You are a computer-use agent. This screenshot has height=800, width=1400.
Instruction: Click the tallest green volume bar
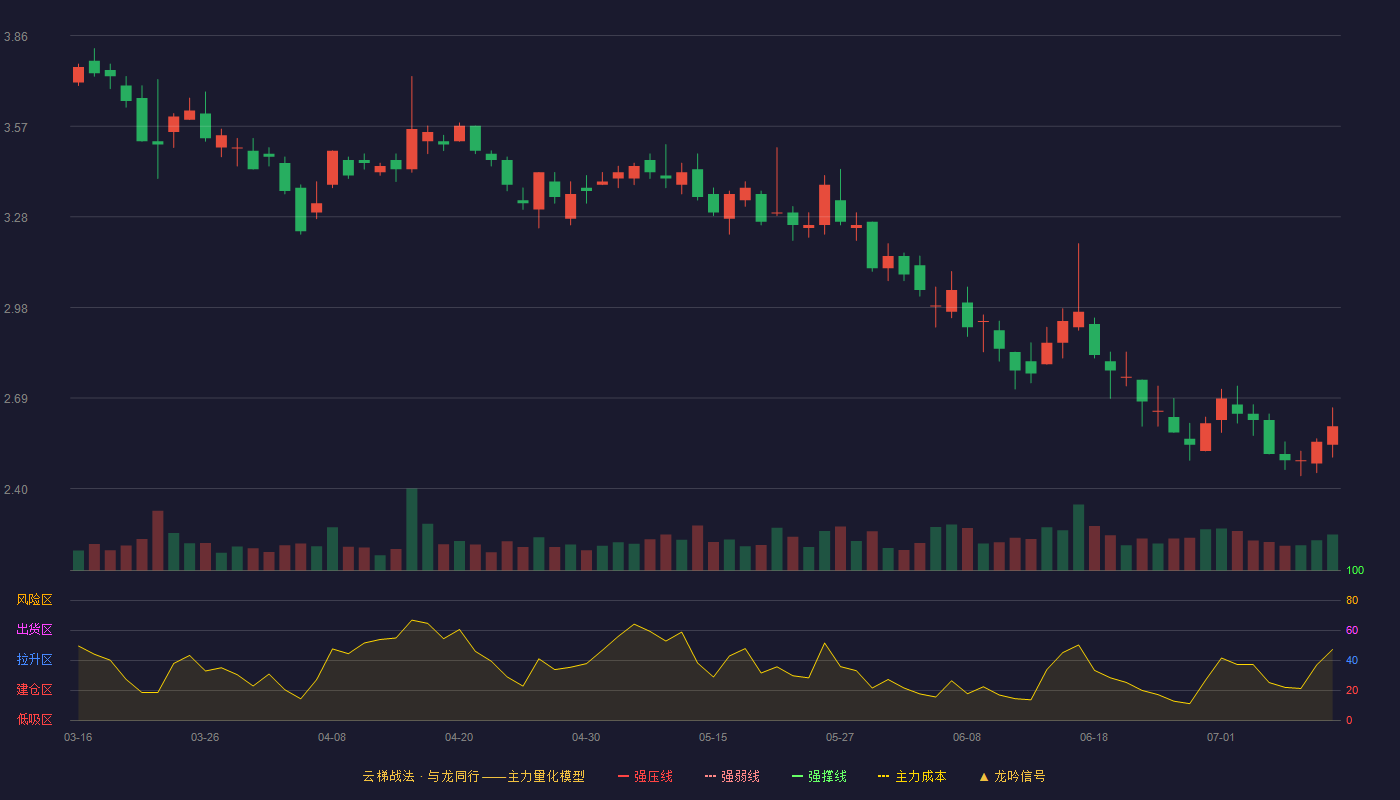click(412, 529)
